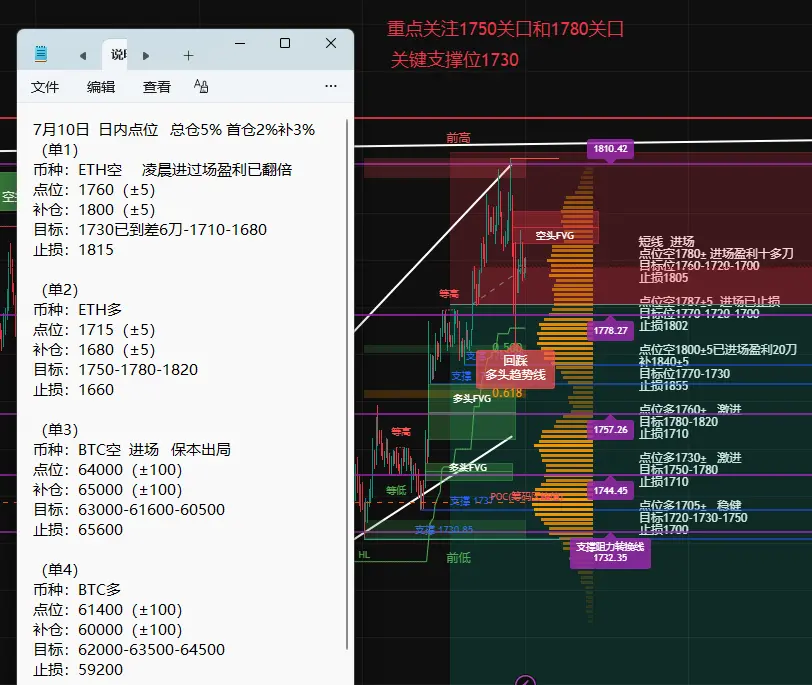Click the 1744.45 price label

click(x=611, y=490)
